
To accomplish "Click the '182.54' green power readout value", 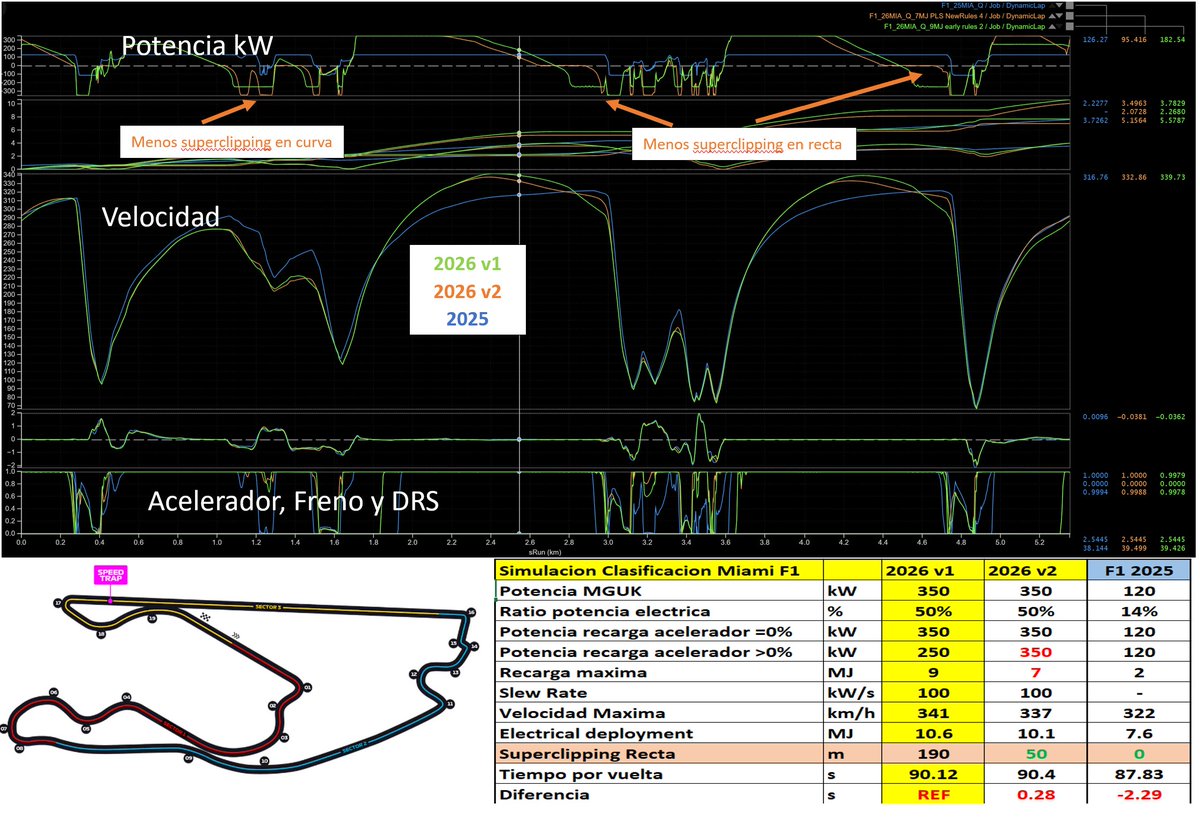I will click(x=1172, y=39).
